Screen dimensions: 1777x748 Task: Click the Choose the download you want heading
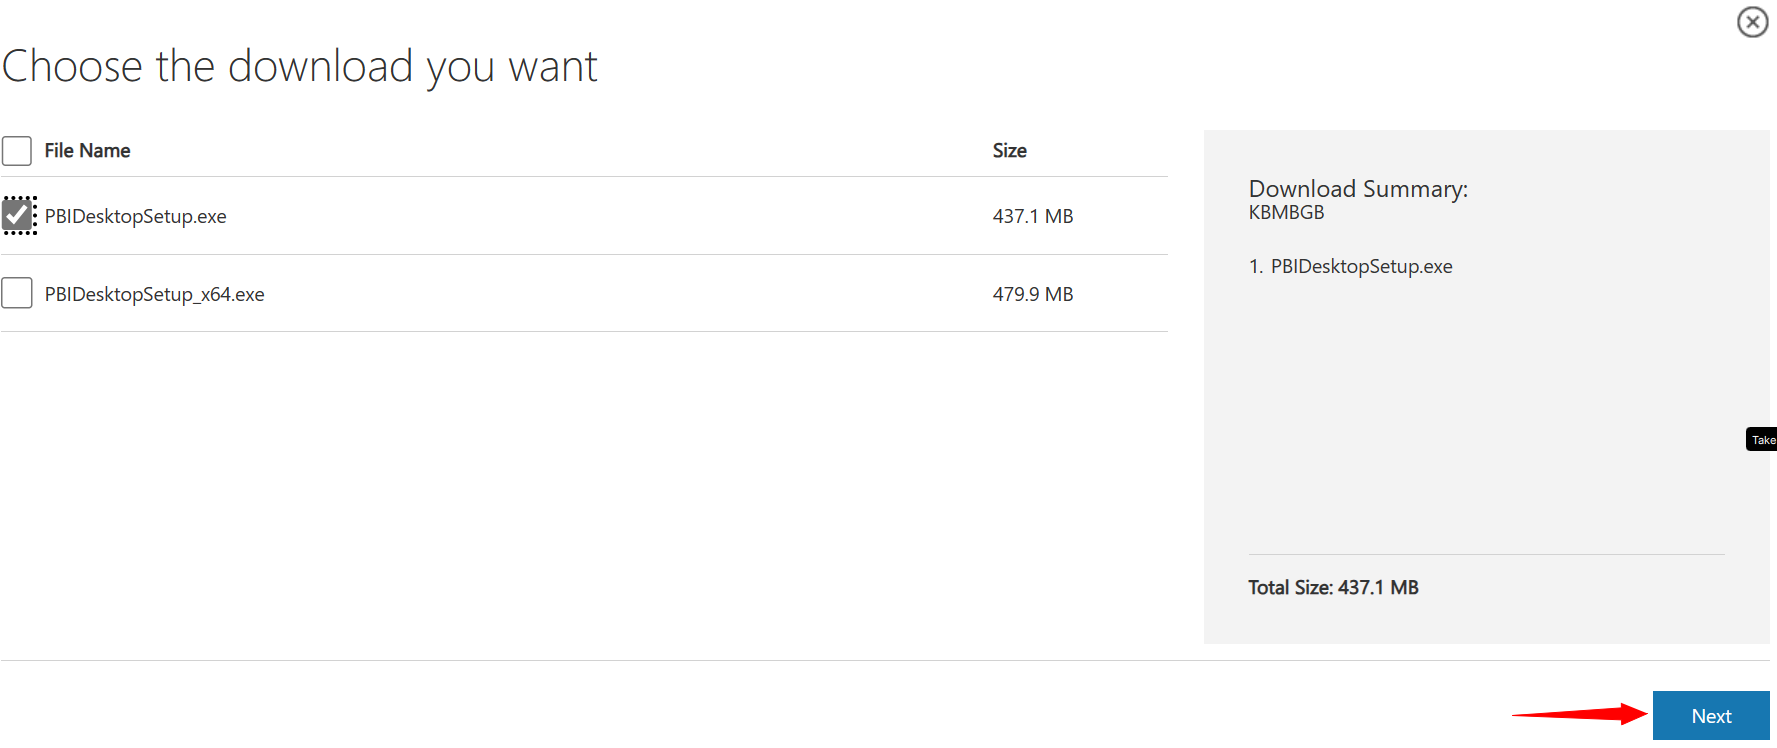[x=299, y=65]
